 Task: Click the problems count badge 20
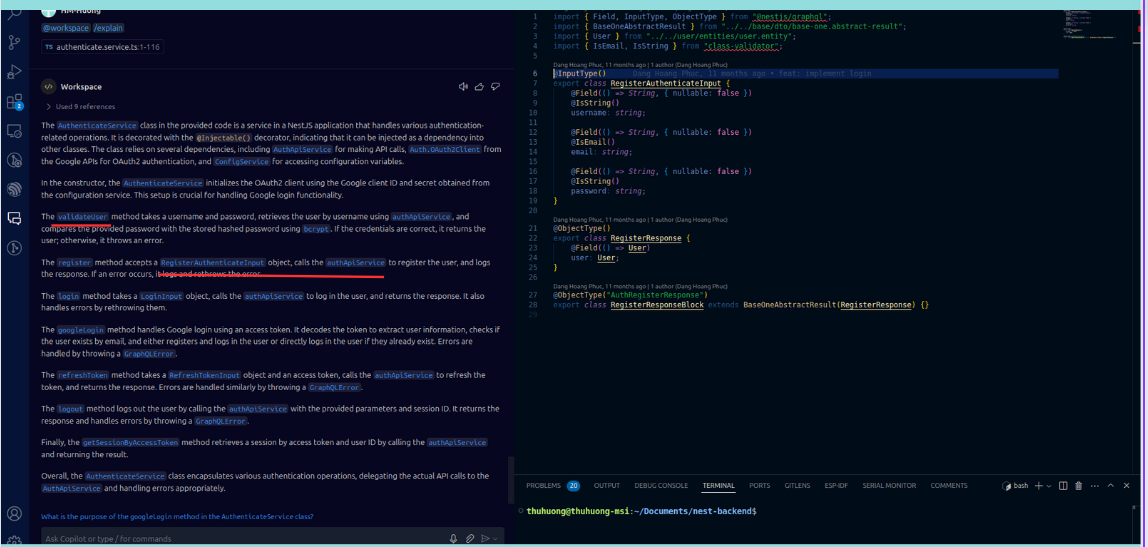point(573,485)
